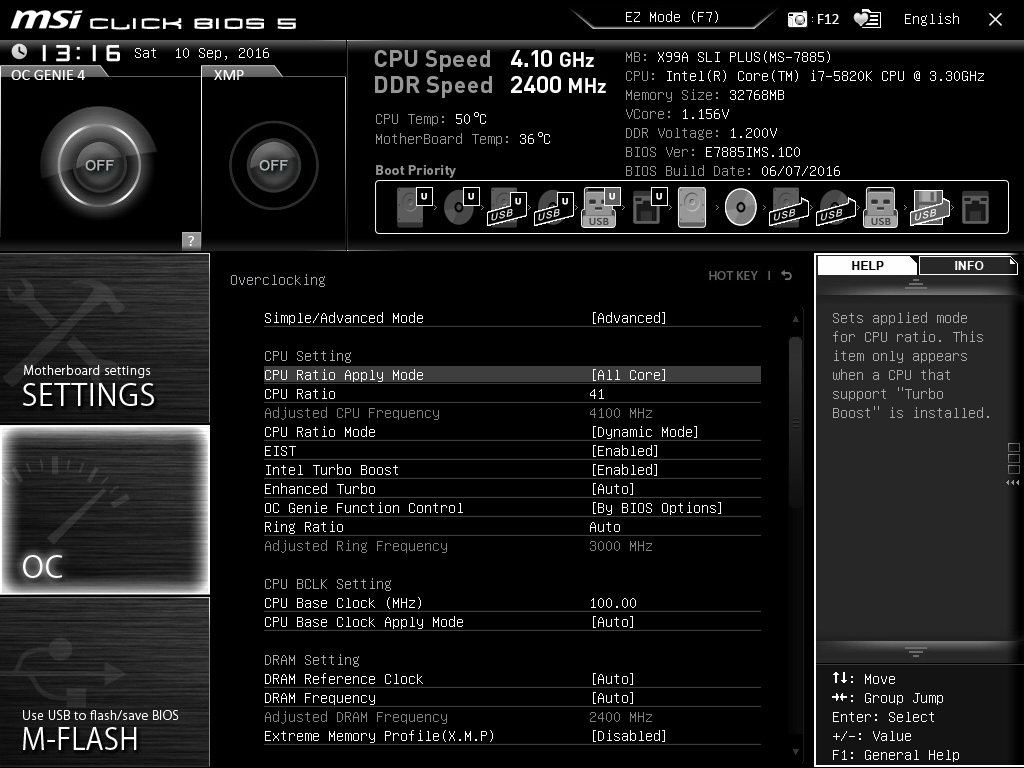The width and height of the screenshot is (1024, 768).
Task: Select the legacy CD/DVD boot icon
Action: click(741, 207)
